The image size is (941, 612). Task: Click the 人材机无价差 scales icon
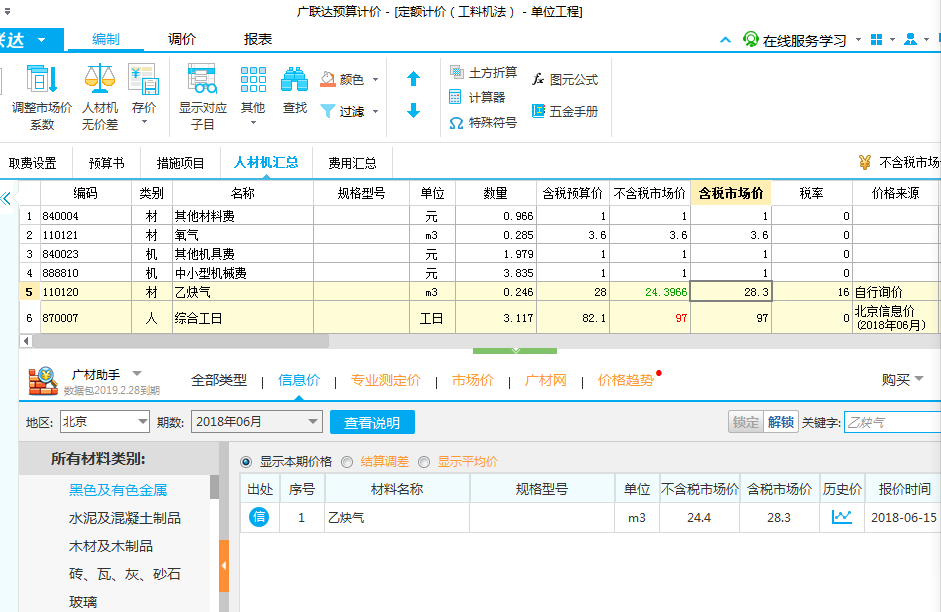100,79
